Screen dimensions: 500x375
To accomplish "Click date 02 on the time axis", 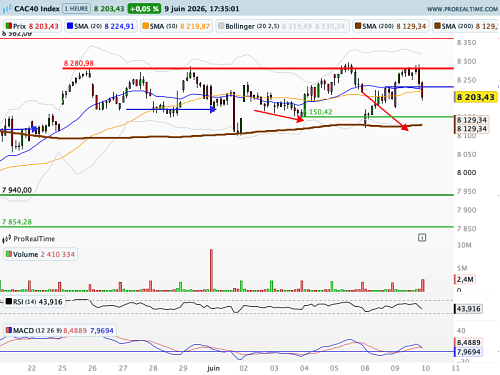I will (244, 368).
